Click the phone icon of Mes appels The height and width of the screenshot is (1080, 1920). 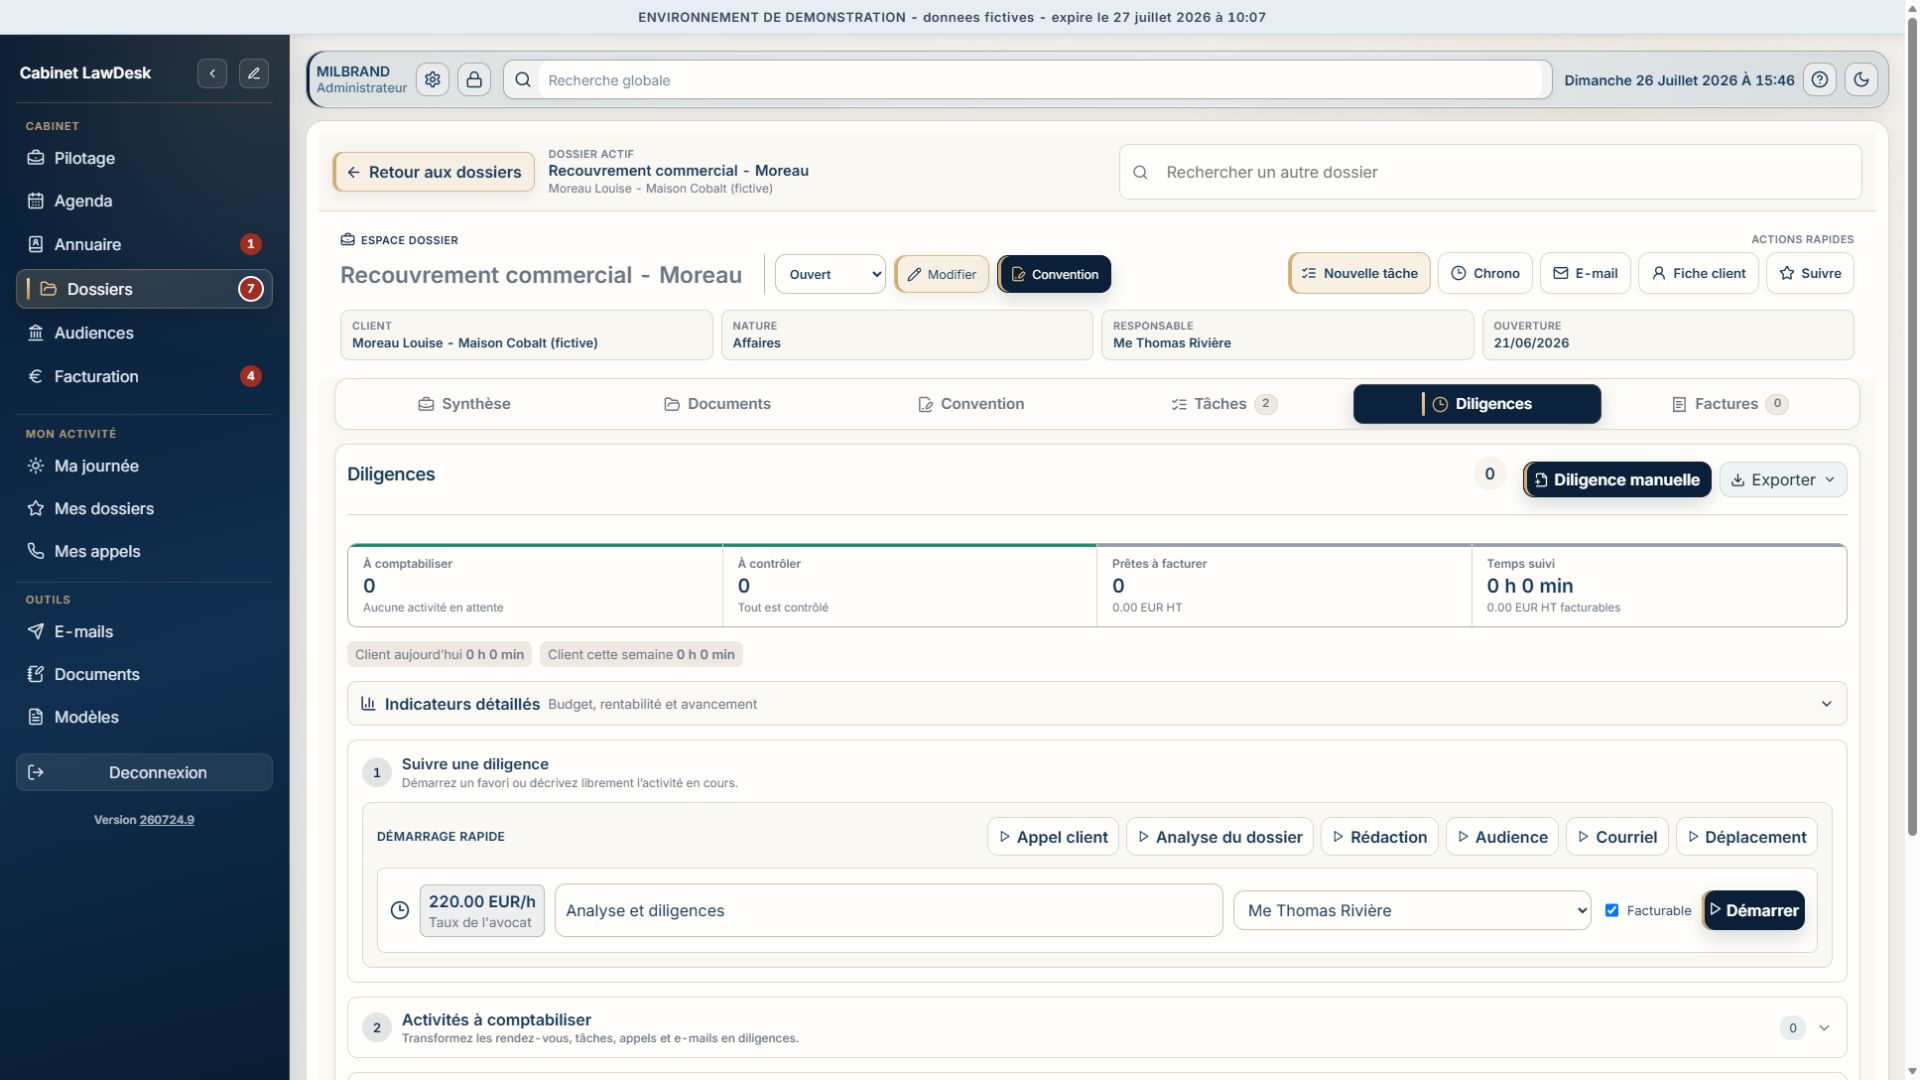pos(36,551)
